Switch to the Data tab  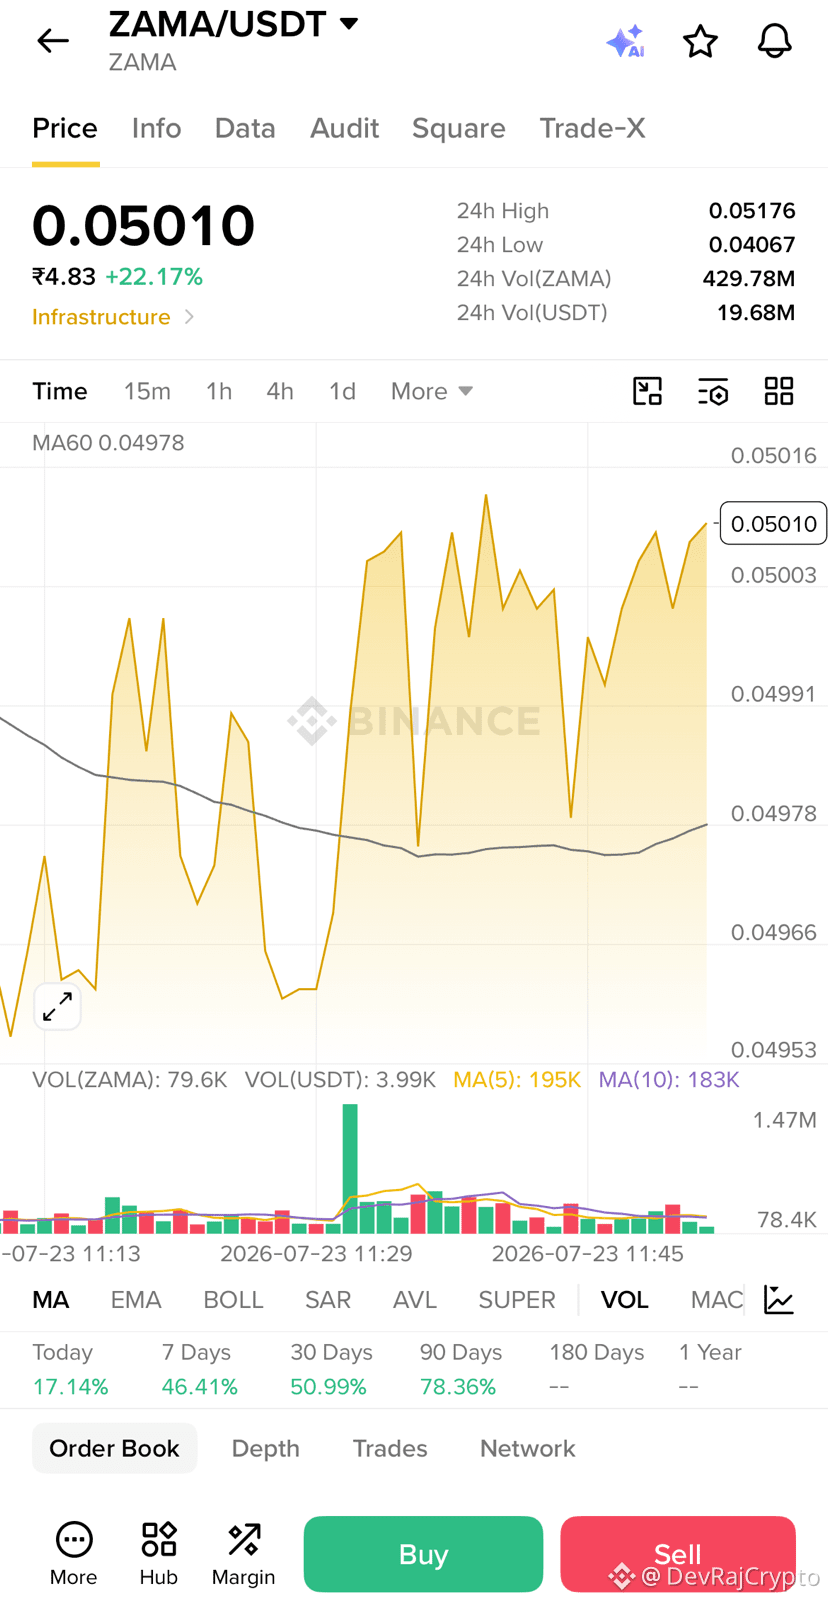point(245,128)
